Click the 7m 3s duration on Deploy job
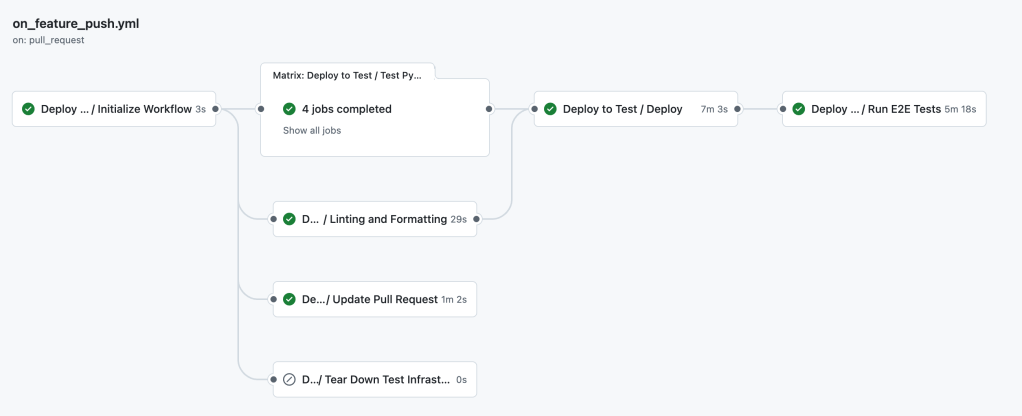This screenshot has width=1022, height=416. coord(714,109)
